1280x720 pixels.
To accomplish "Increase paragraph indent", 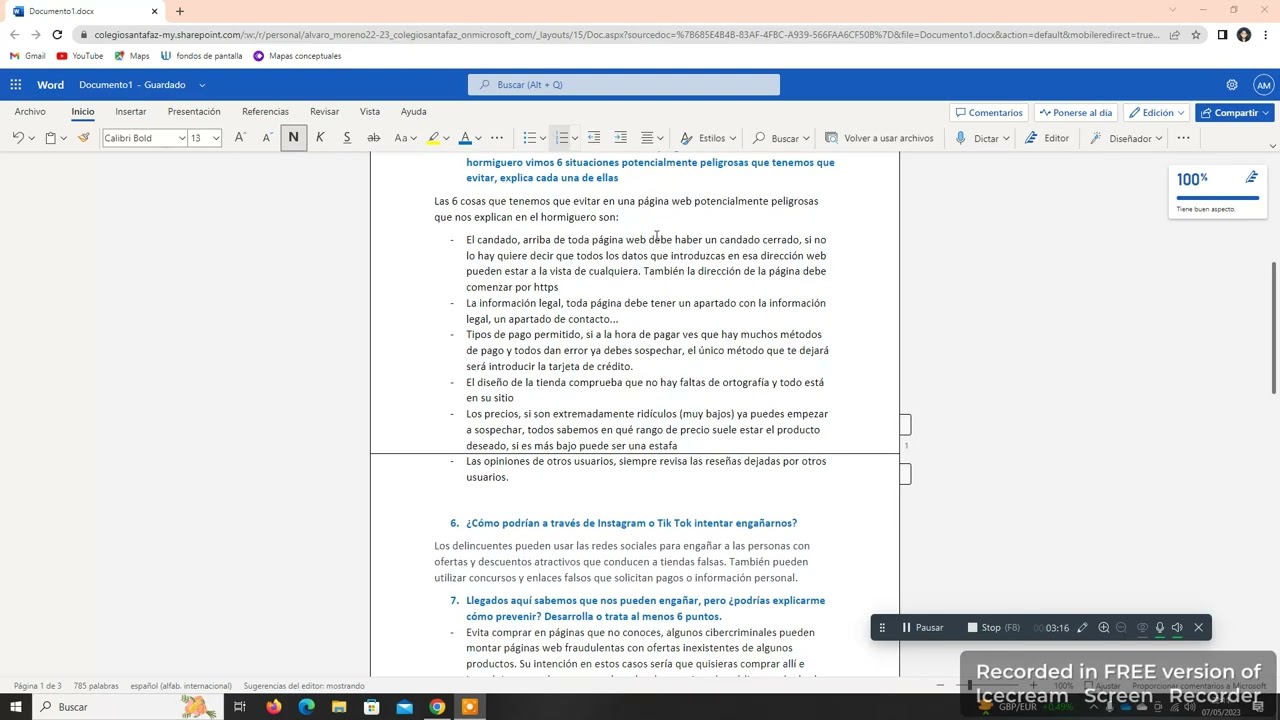I will coord(621,138).
